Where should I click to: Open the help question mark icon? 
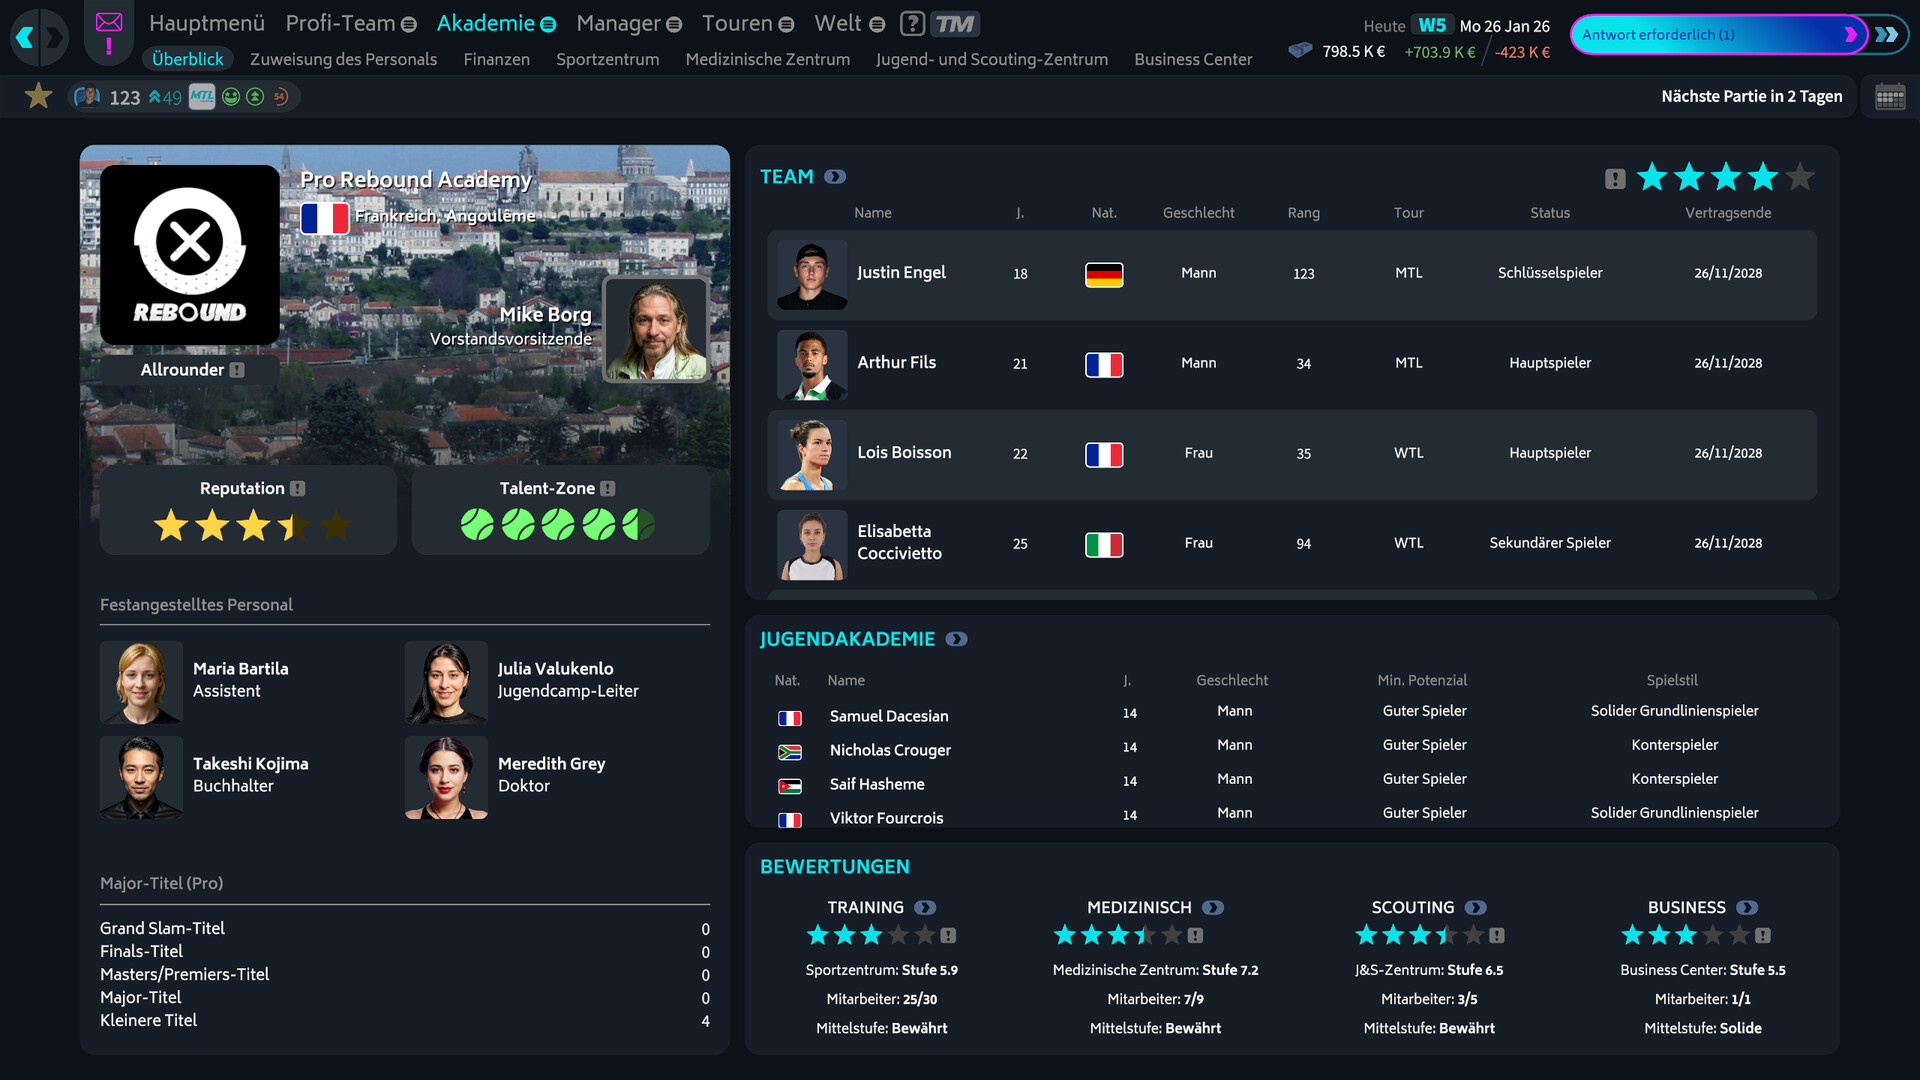(x=912, y=23)
